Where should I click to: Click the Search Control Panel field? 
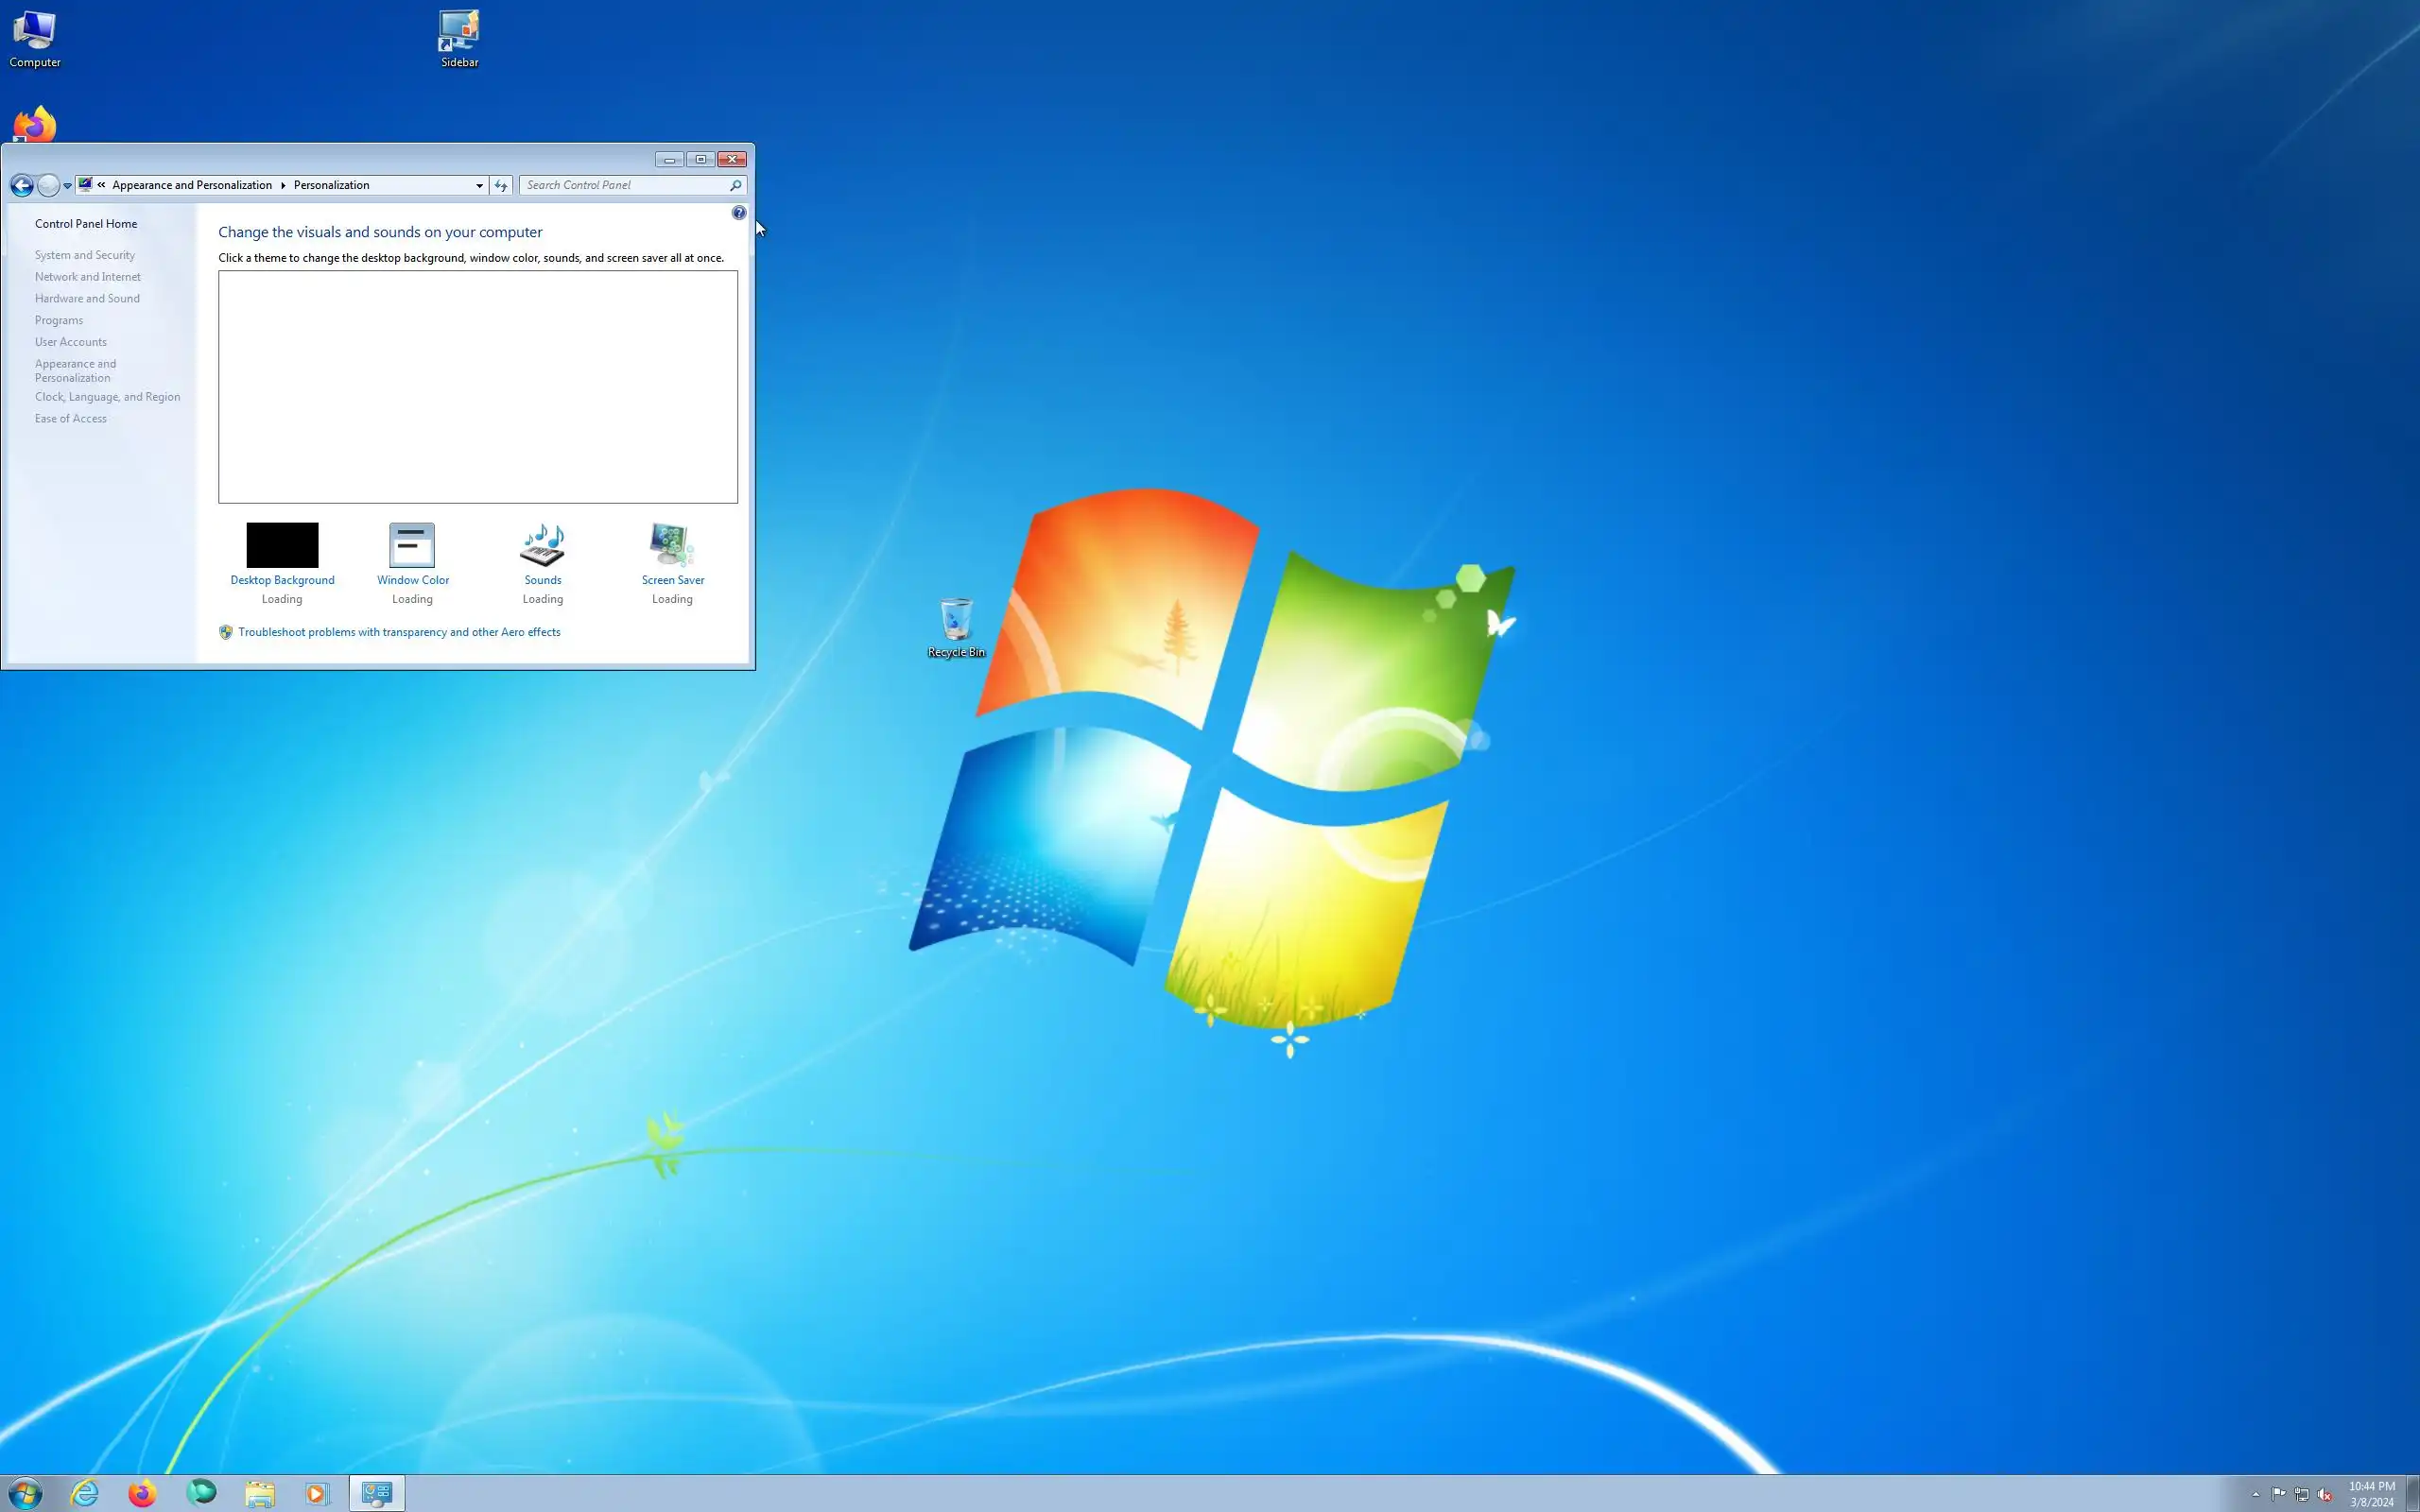point(625,186)
